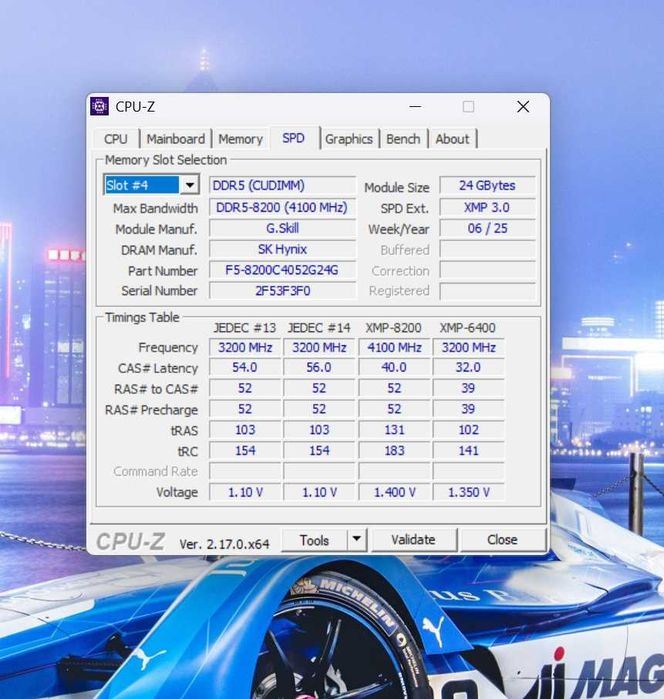This screenshot has height=699, width=664.
Task: Click the XMP 3.0 SPD Ext. value
Action: point(487,207)
